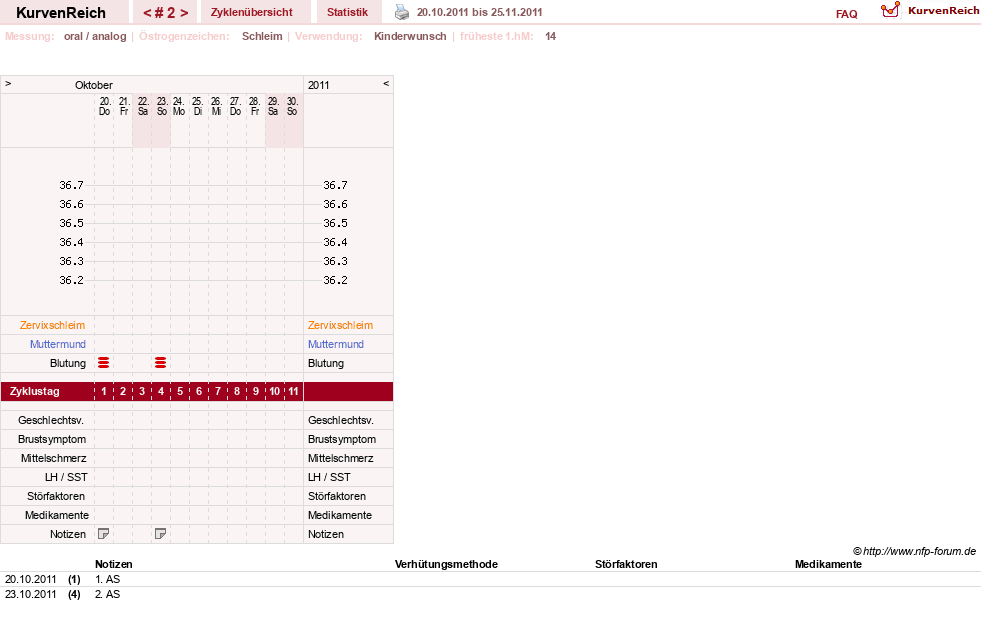Click the printer icon
Viewport: 981px width, 623px height.
[x=402, y=12]
